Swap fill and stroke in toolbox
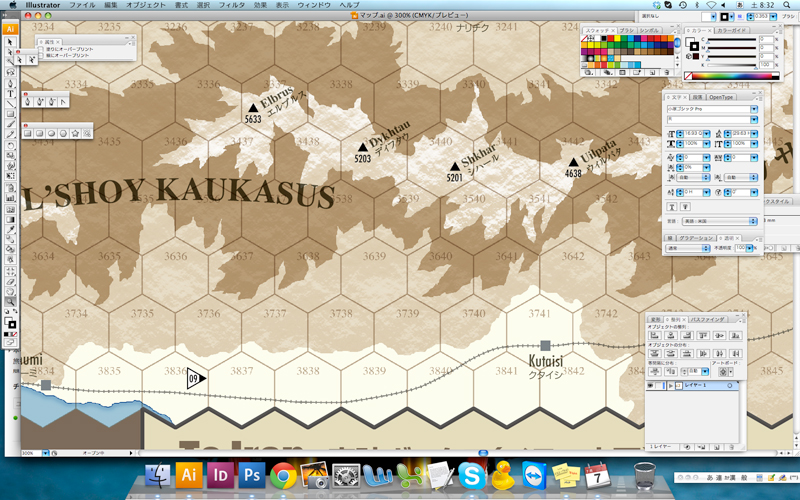Image resolution: width=800 pixels, height=500 pixels. click(x=15, y=311)
